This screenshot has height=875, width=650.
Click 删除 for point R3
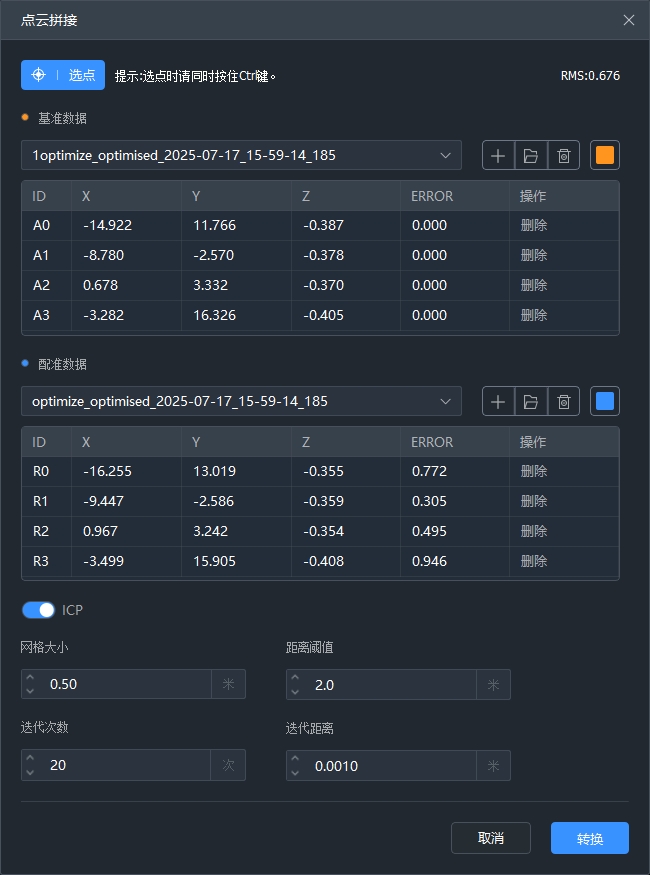[534, 561]
